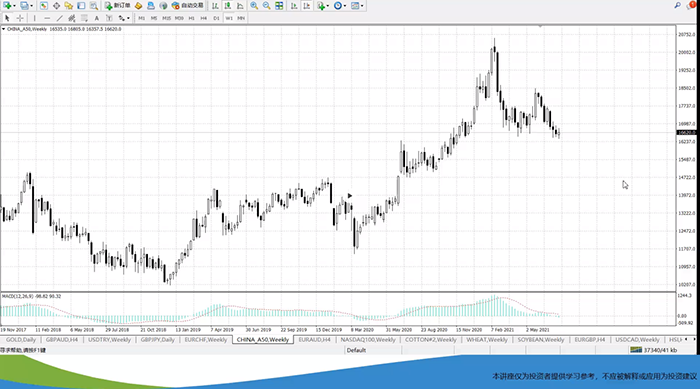This screenshot has width=700, height=389.
Task: Click the current price level marker
Action: pyautogui.click(x=686, y=133)
